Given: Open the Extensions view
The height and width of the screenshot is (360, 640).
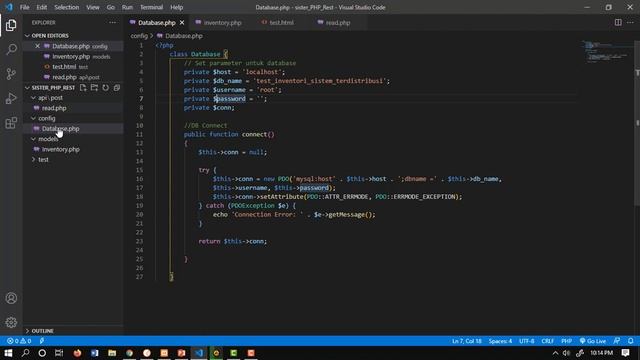Looking at the screenshot, I should (11, 123).
